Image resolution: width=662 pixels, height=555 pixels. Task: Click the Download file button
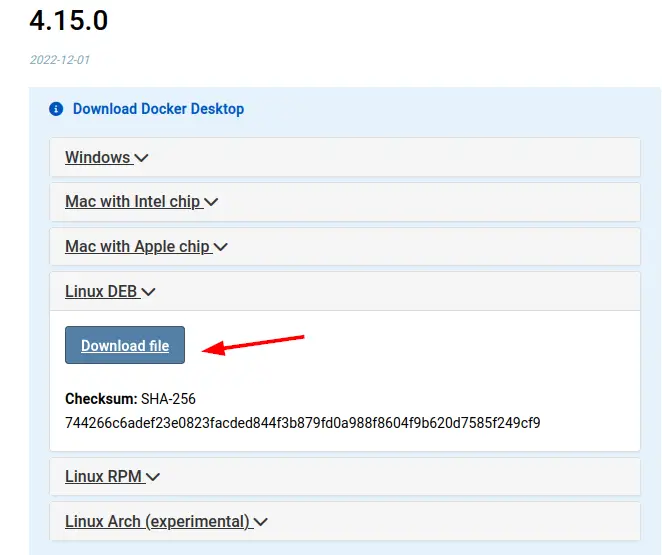pyautogui.click(x=125, y=345)
